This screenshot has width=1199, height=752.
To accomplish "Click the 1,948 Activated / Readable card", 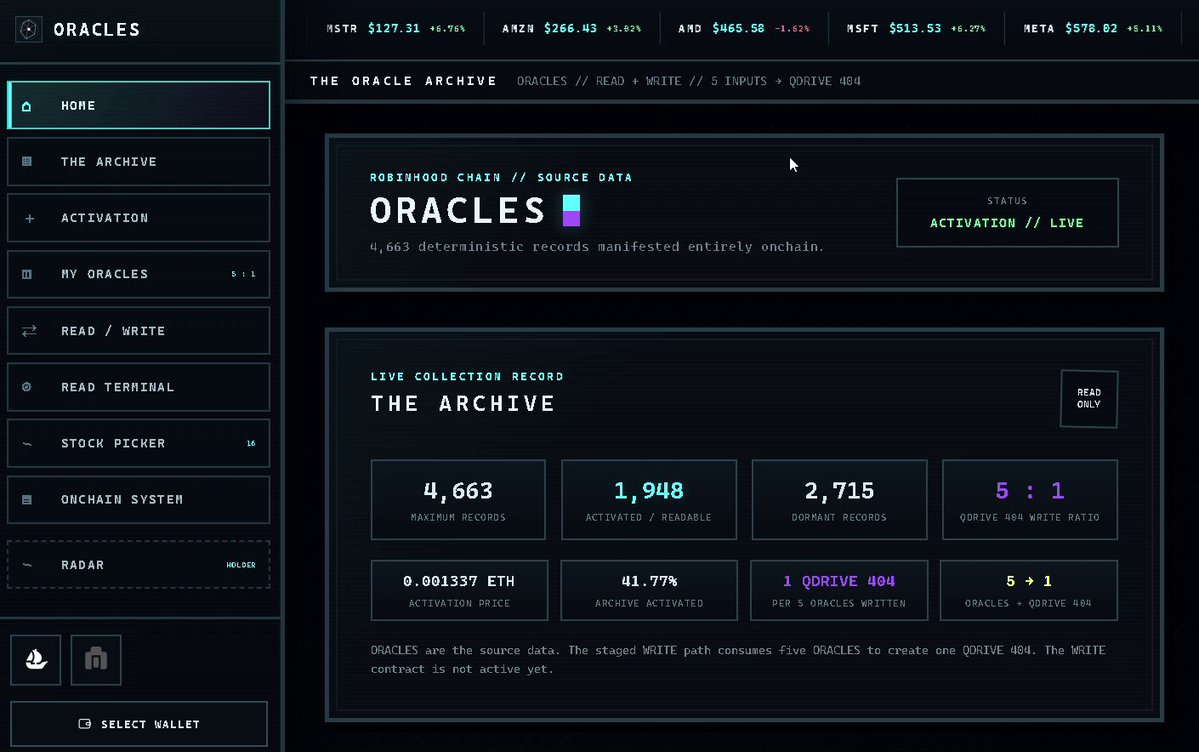I will (x=648, y=500).
